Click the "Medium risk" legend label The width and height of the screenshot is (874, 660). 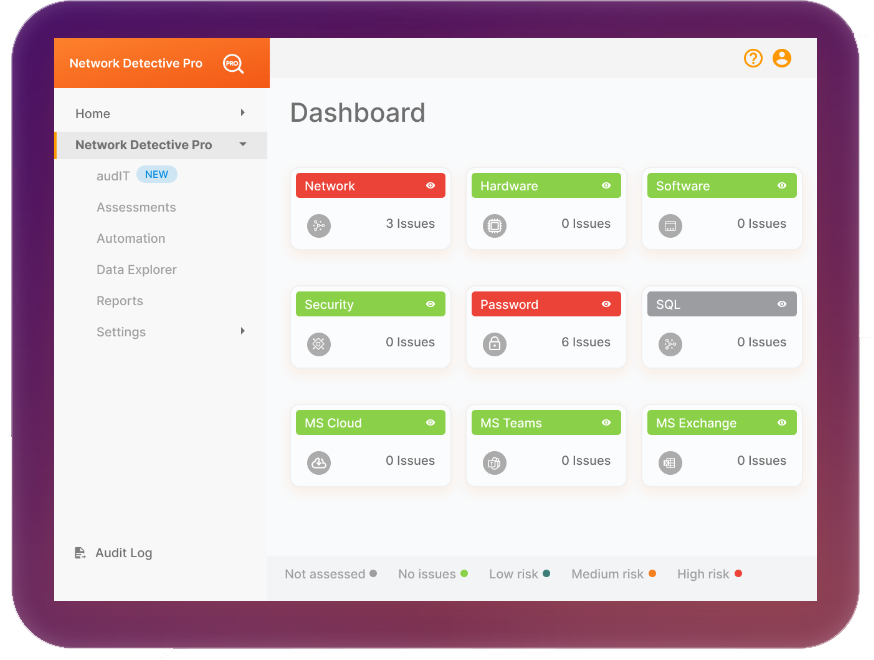pos(607,574)
